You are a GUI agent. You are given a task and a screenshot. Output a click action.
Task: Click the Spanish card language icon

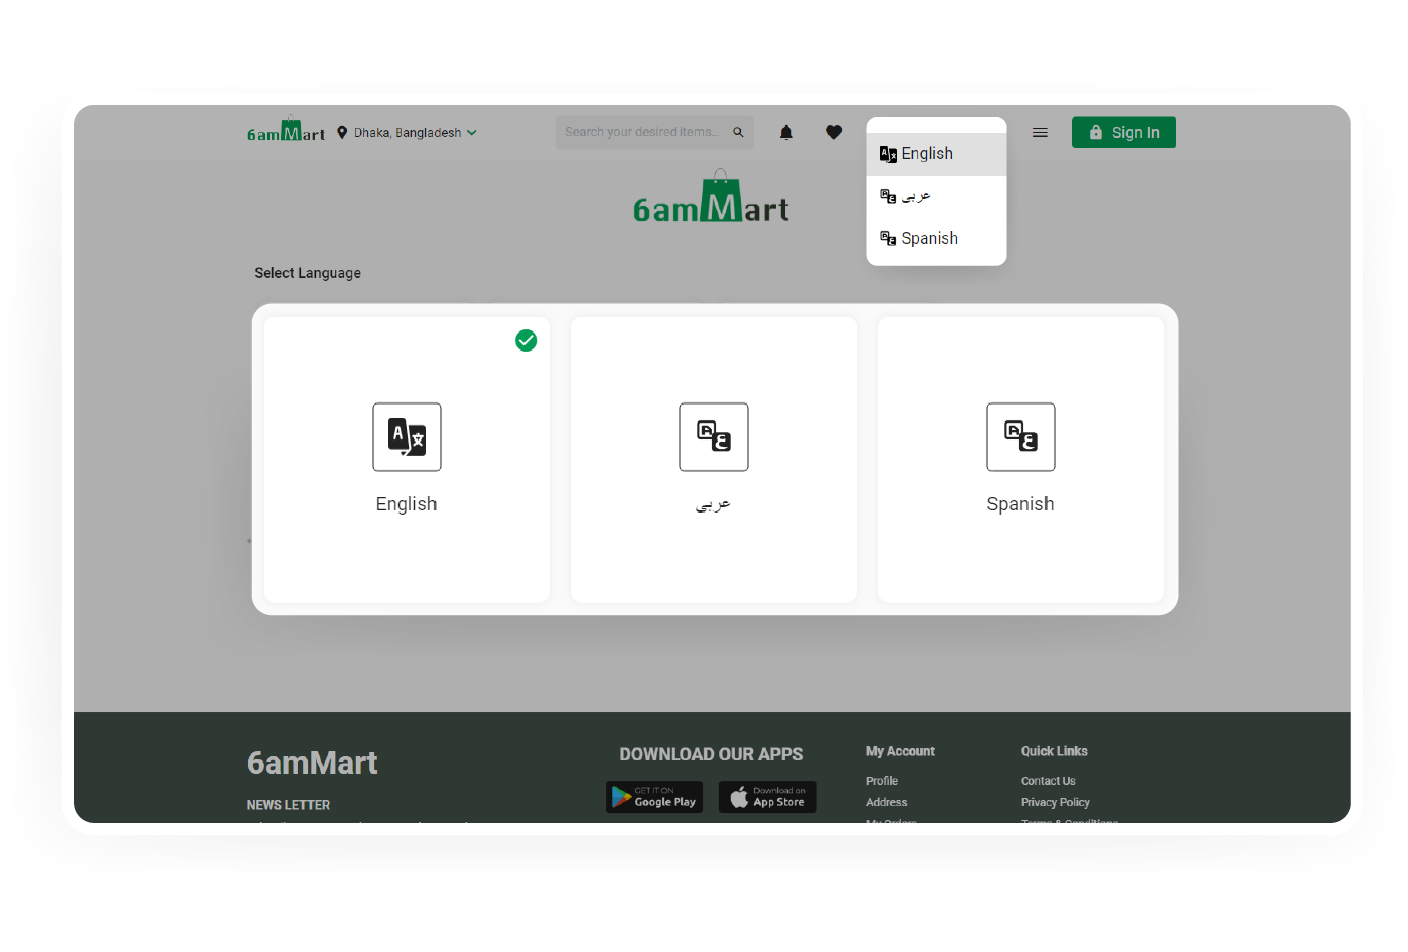point(1020,437)
